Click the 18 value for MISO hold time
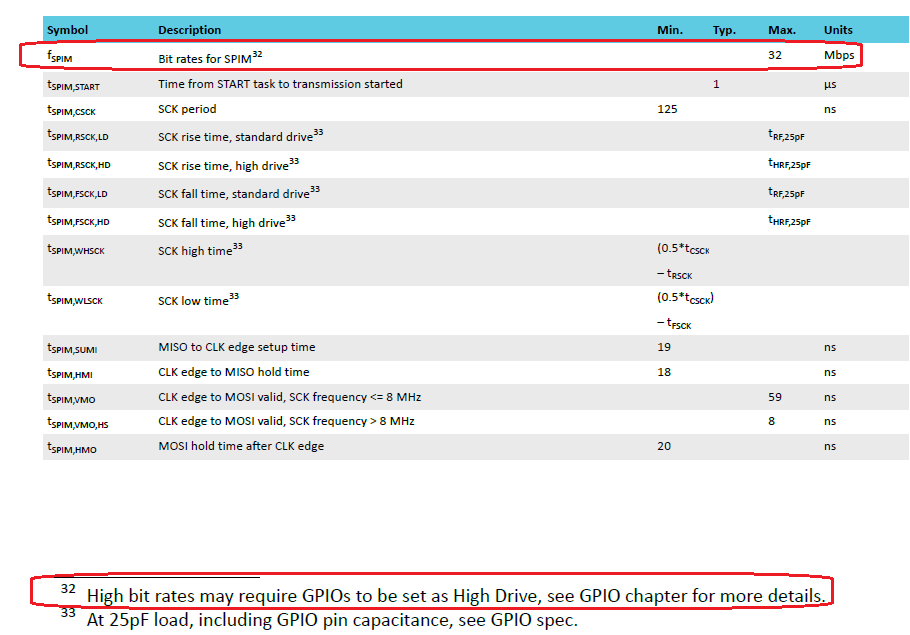 [x=664, y=372]
